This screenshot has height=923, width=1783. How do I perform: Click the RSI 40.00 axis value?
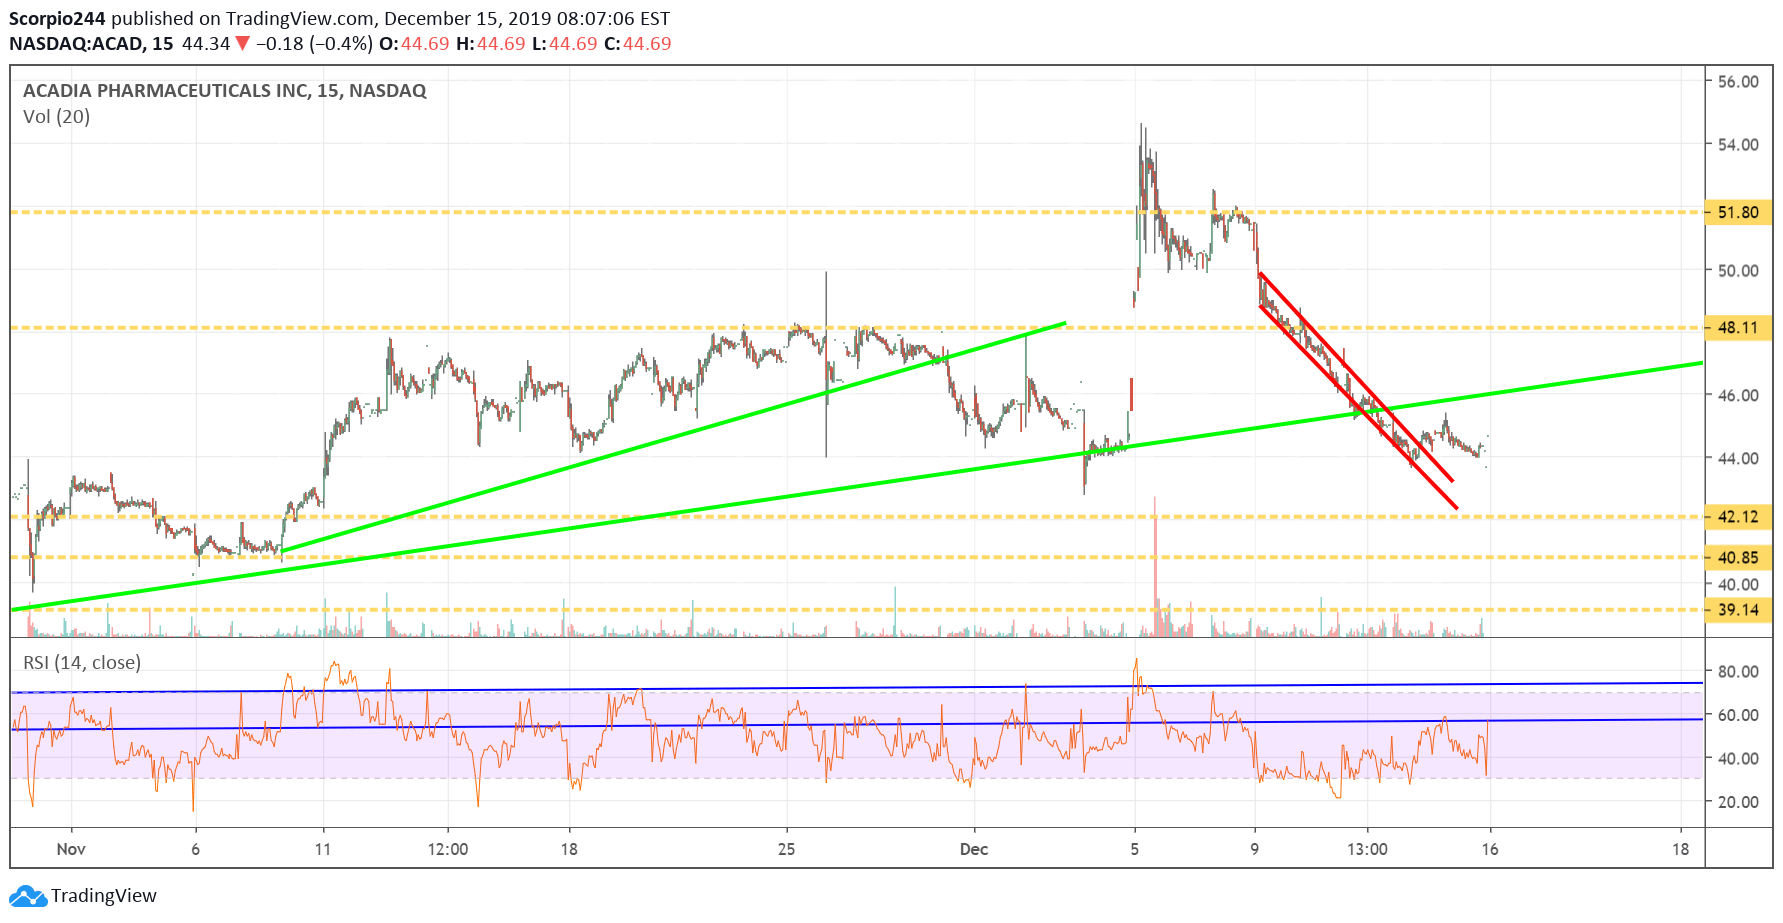tap(1738, 759)
